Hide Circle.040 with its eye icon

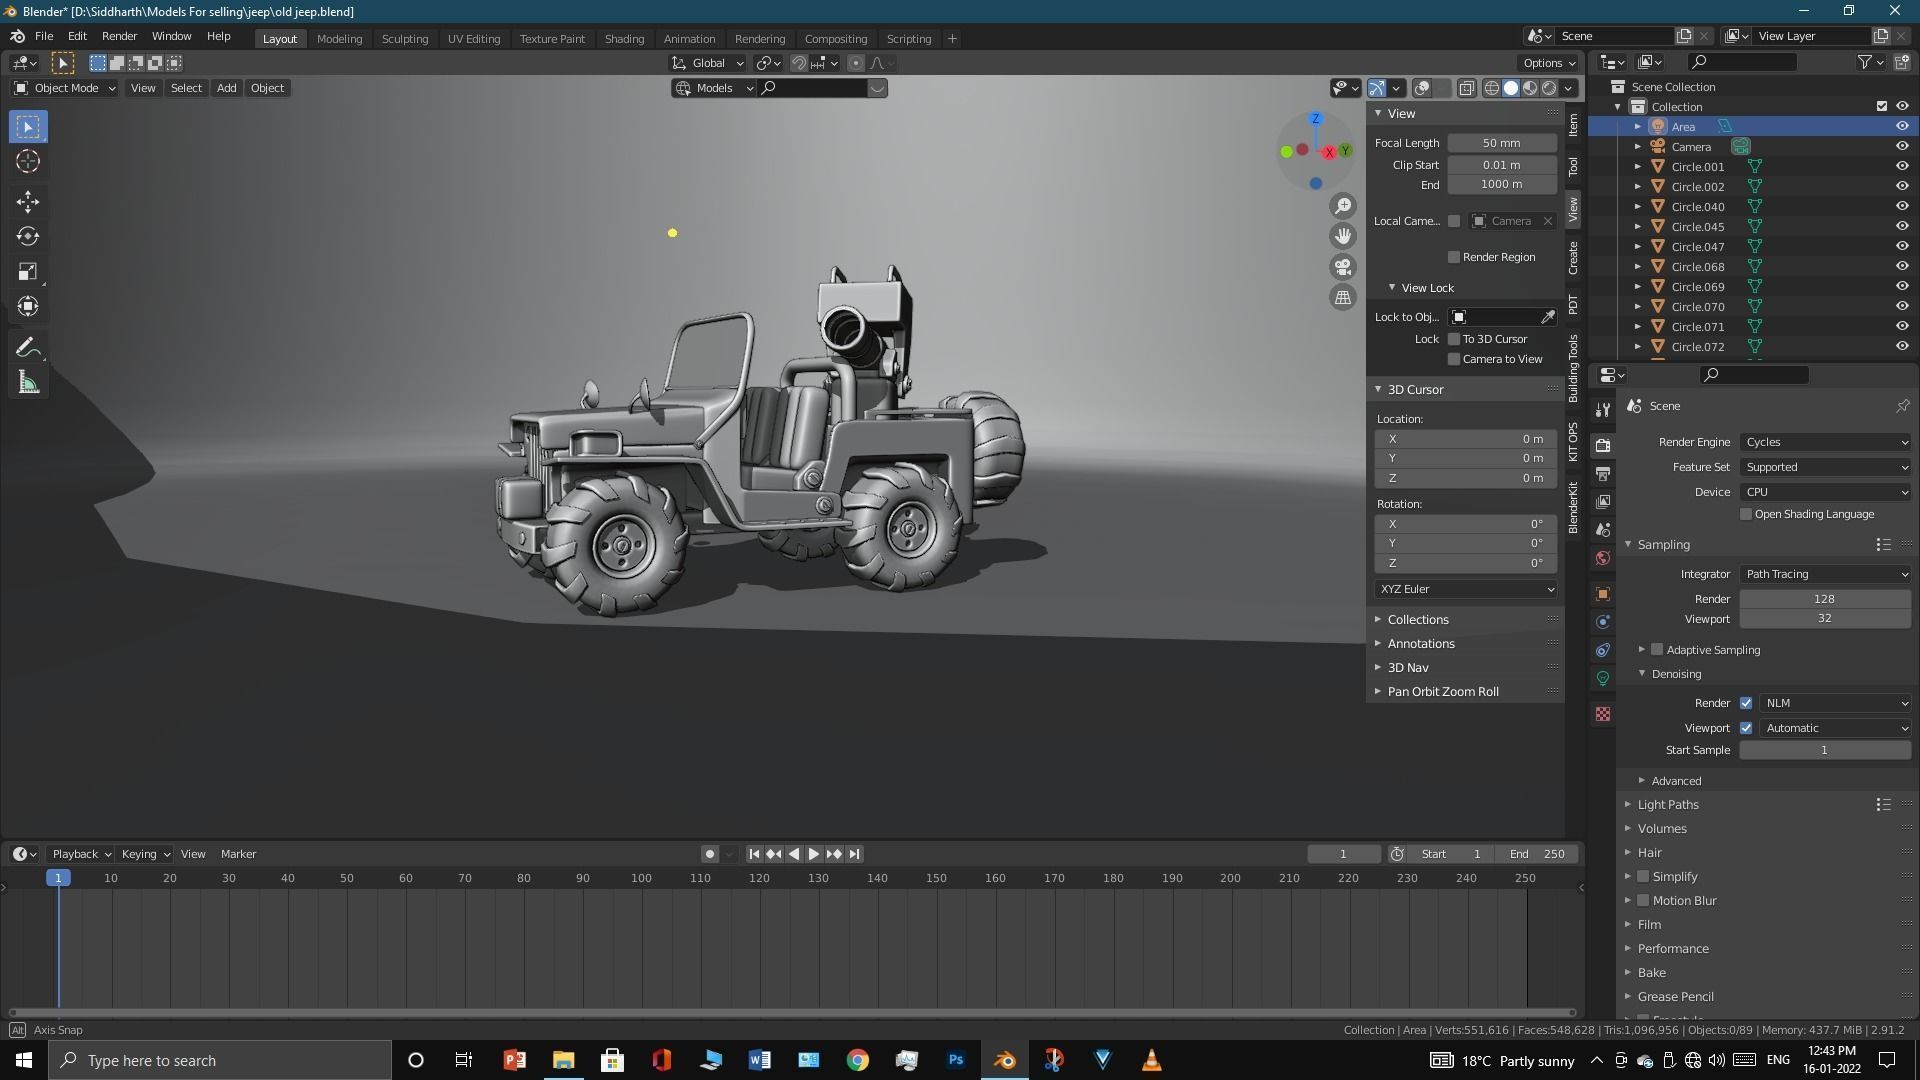1902,206
